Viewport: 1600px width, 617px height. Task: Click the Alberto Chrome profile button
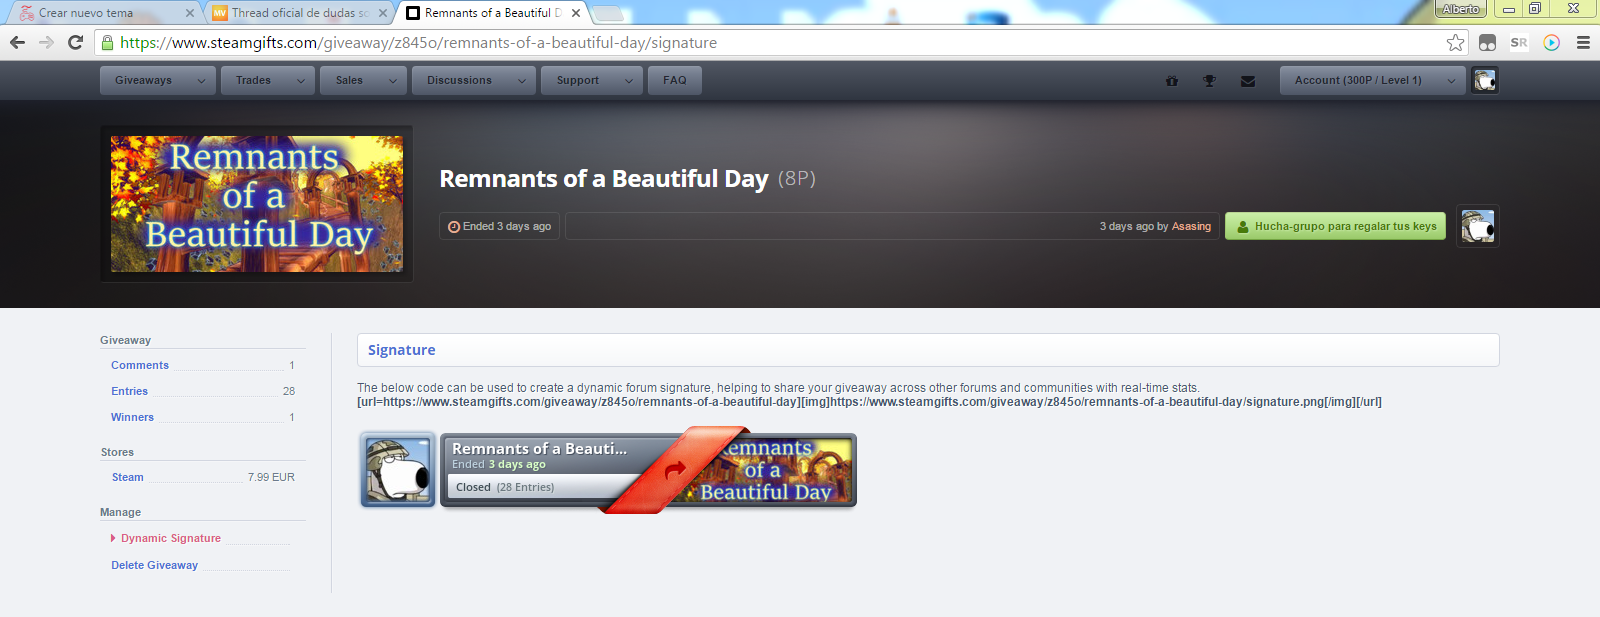pyautogui.click(x=1461, y=9)
